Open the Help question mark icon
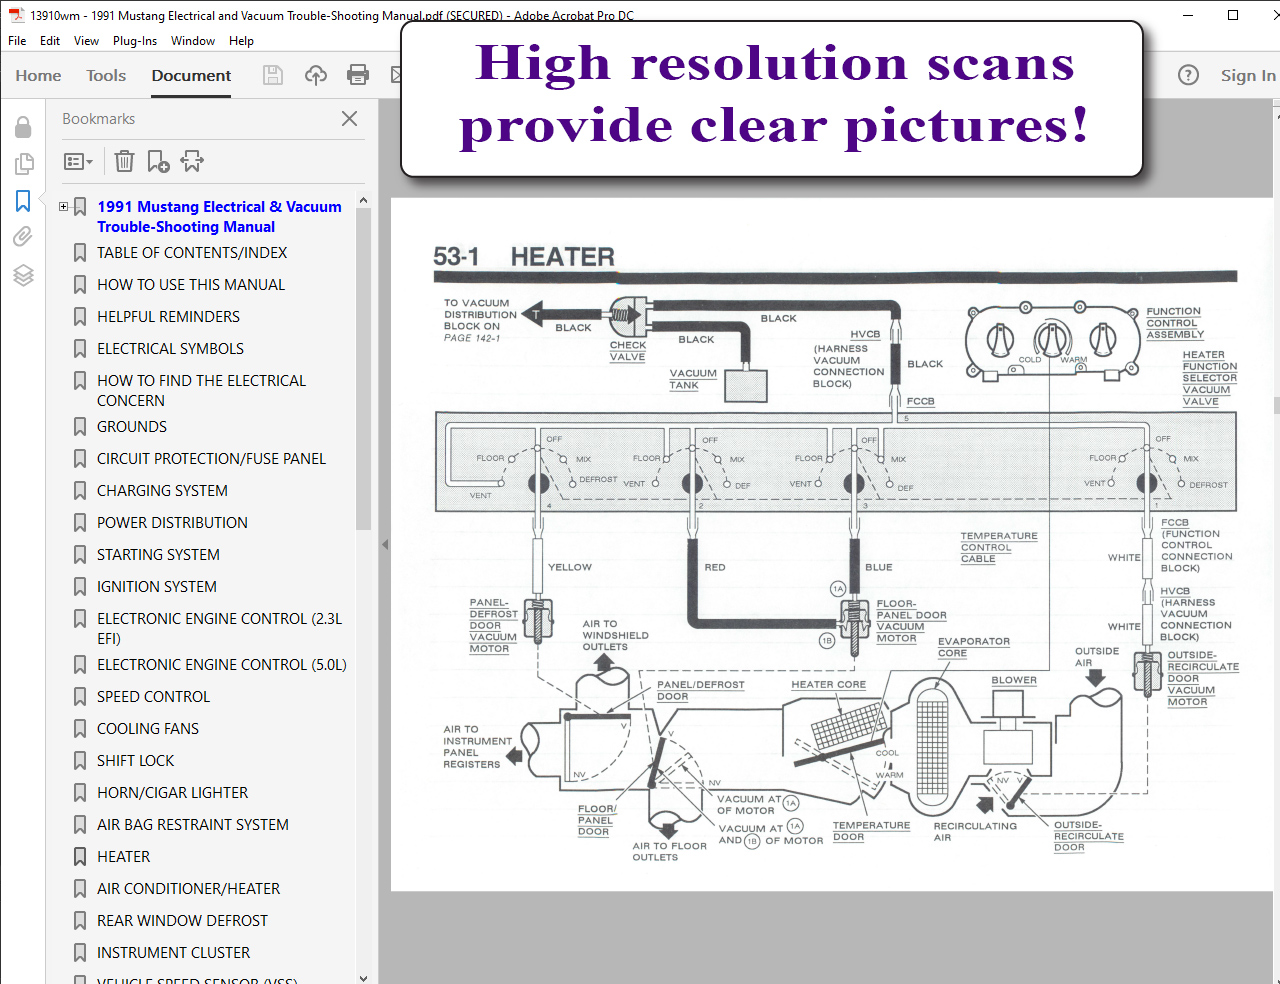The image size is (1280, 984). click(1188, 75)
